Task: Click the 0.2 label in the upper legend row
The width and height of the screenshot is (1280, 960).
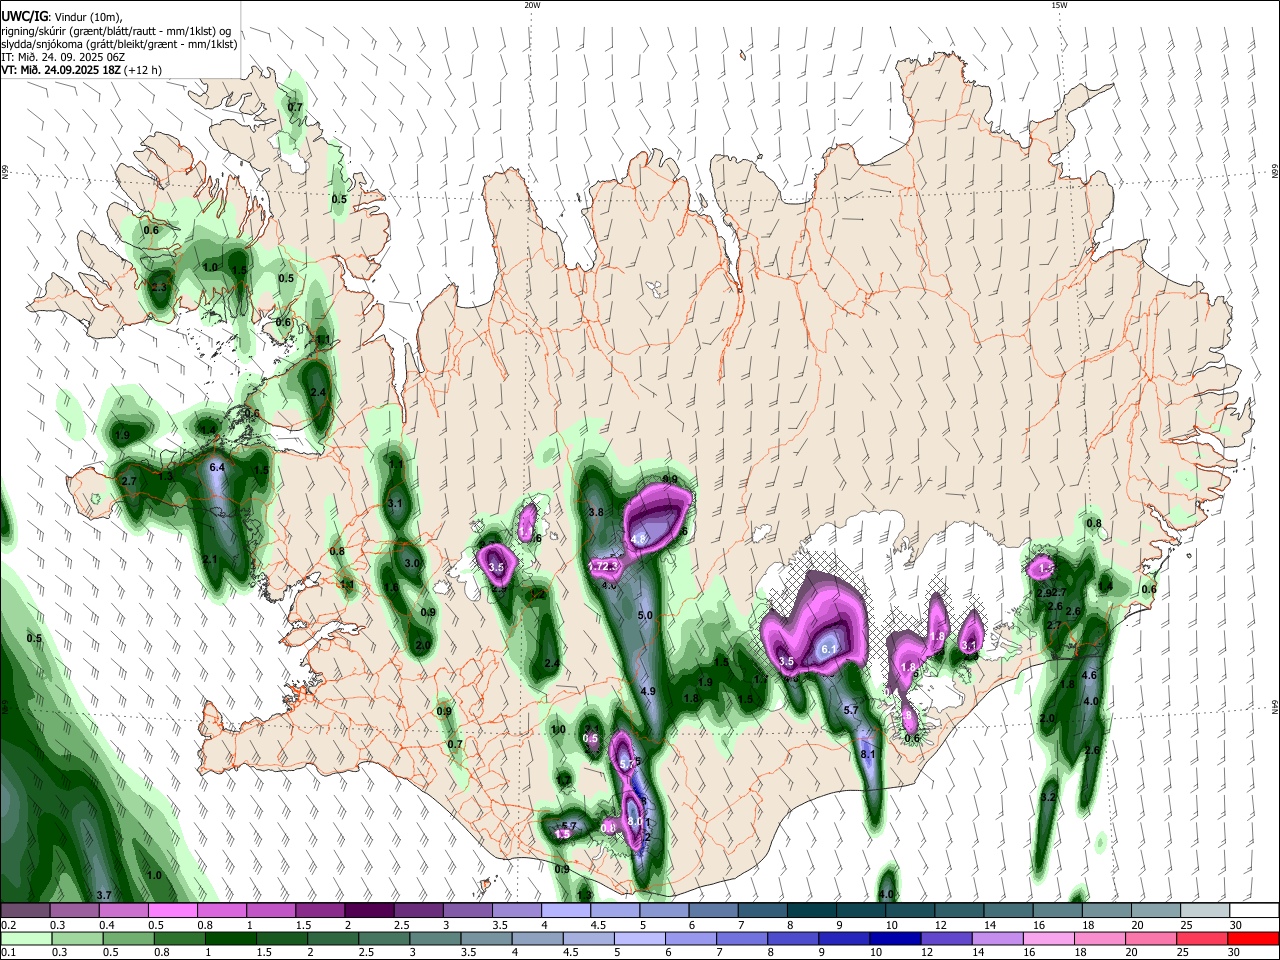Action: click(8, 925)
